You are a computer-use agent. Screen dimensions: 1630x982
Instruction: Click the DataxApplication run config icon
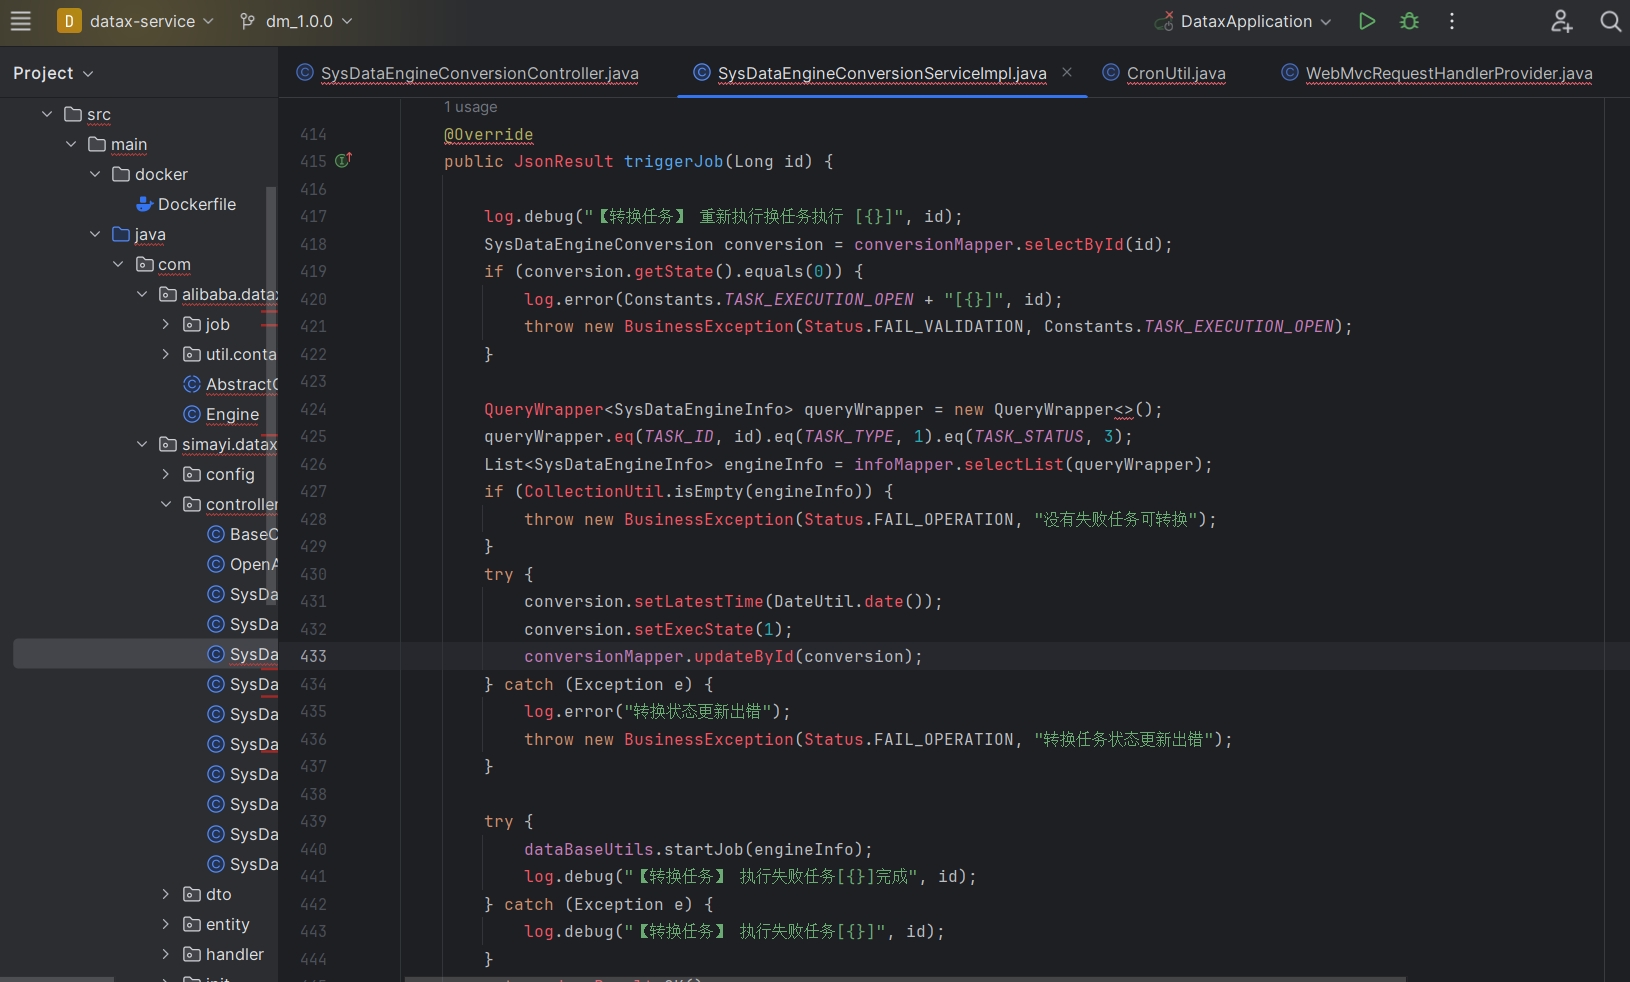[1164, 21]
